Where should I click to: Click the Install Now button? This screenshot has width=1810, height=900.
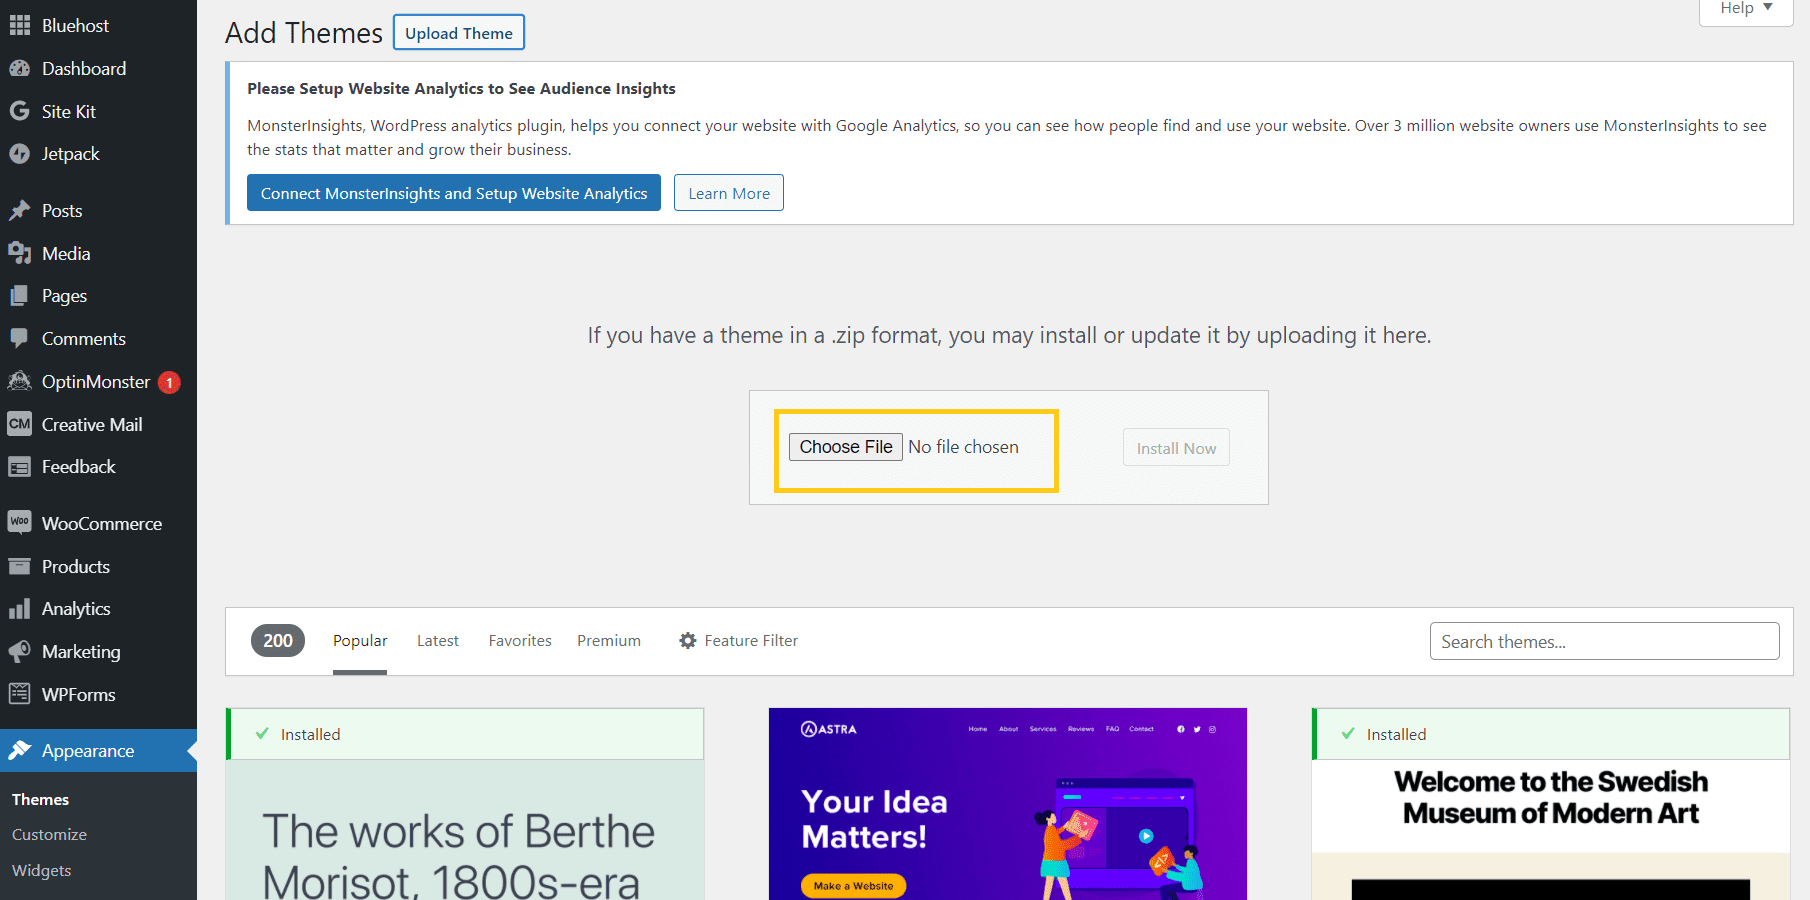click(x=1176, y=448)
